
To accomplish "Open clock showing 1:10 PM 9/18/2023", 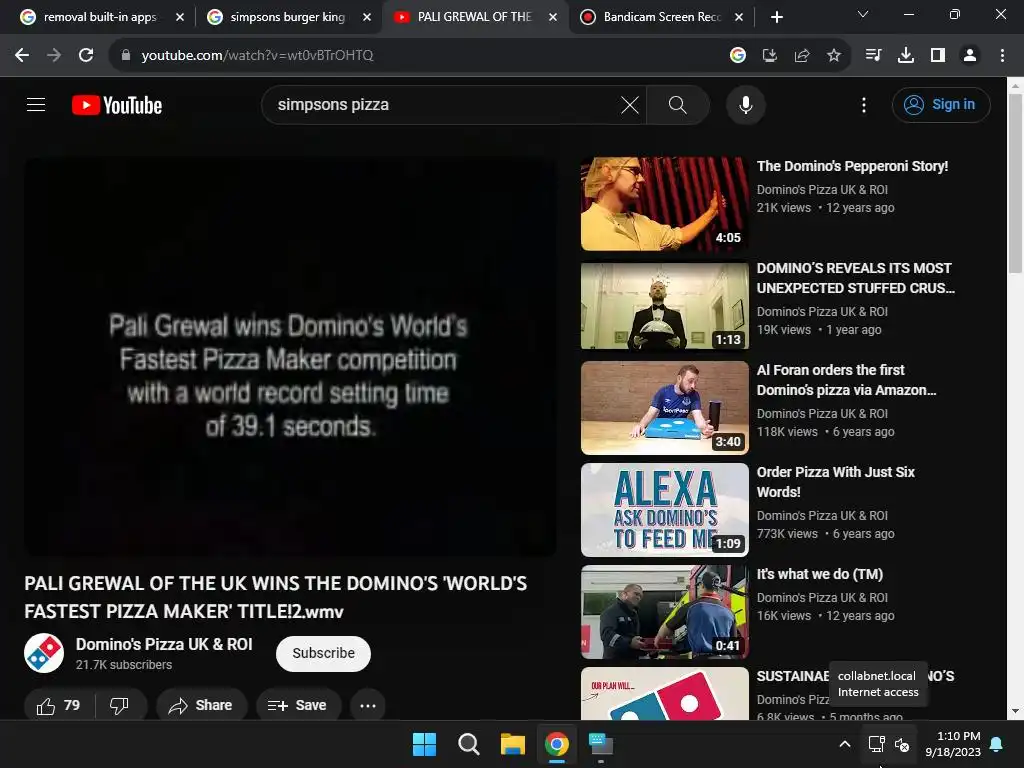I will click(953, 744).
